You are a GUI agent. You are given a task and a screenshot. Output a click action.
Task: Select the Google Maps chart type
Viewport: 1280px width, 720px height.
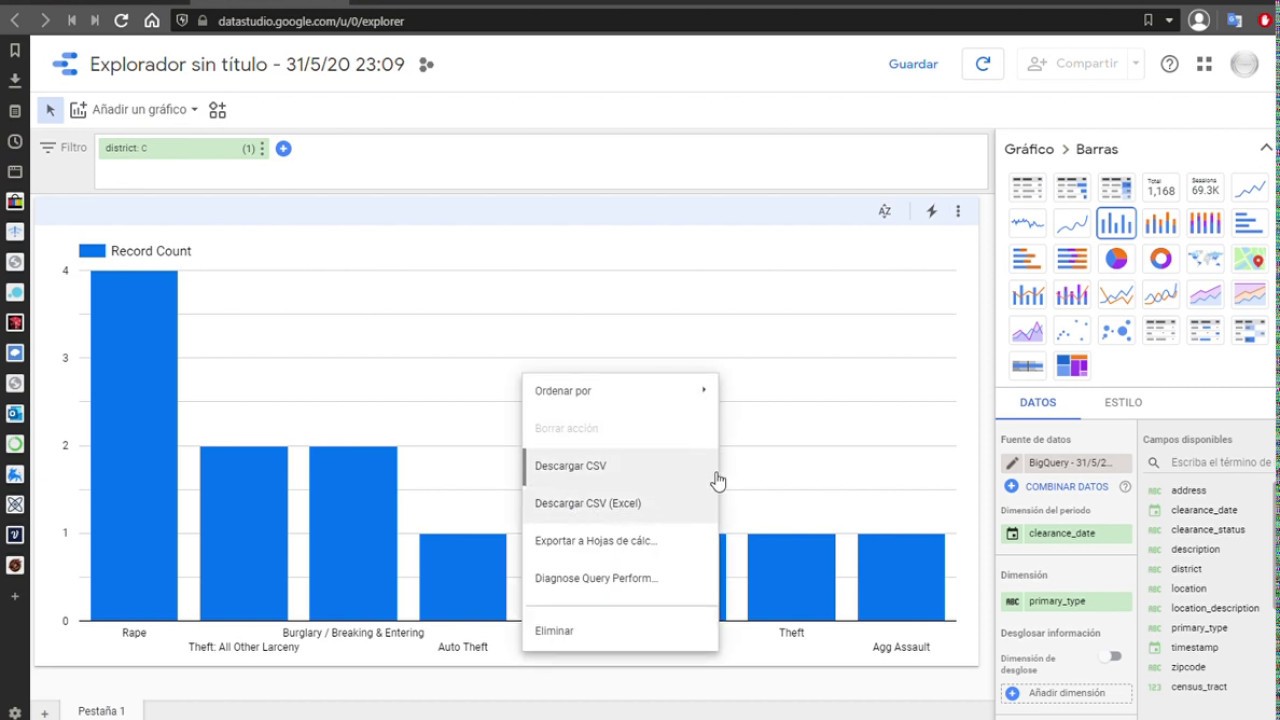tap(1250, 259)
